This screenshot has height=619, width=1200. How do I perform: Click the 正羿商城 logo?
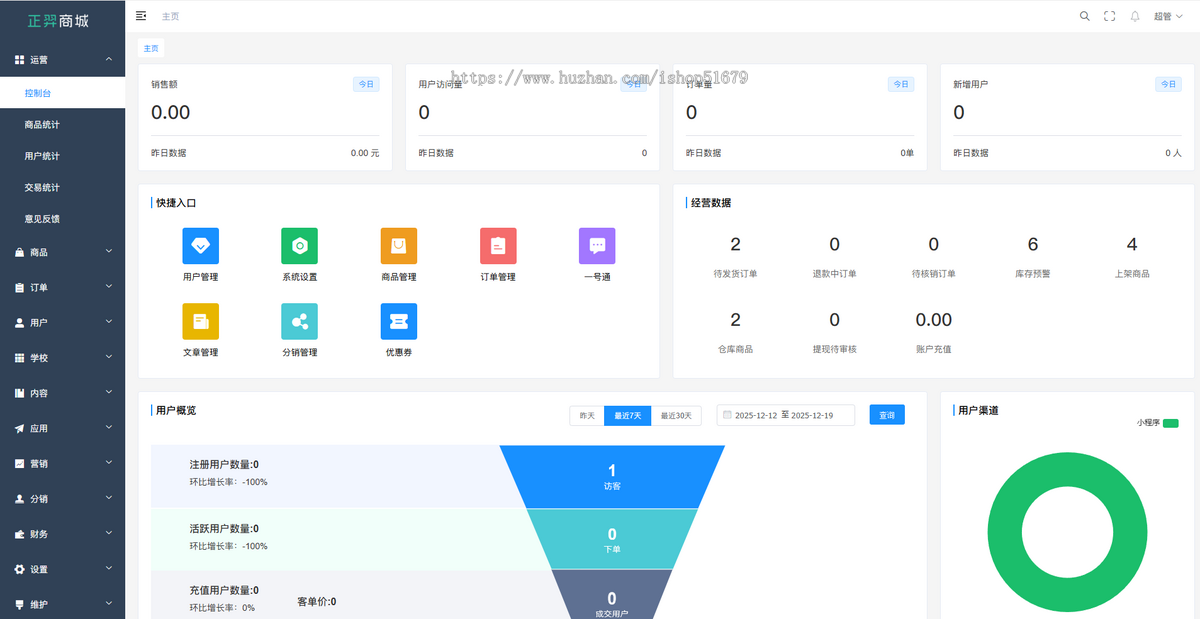click(58, 20)
